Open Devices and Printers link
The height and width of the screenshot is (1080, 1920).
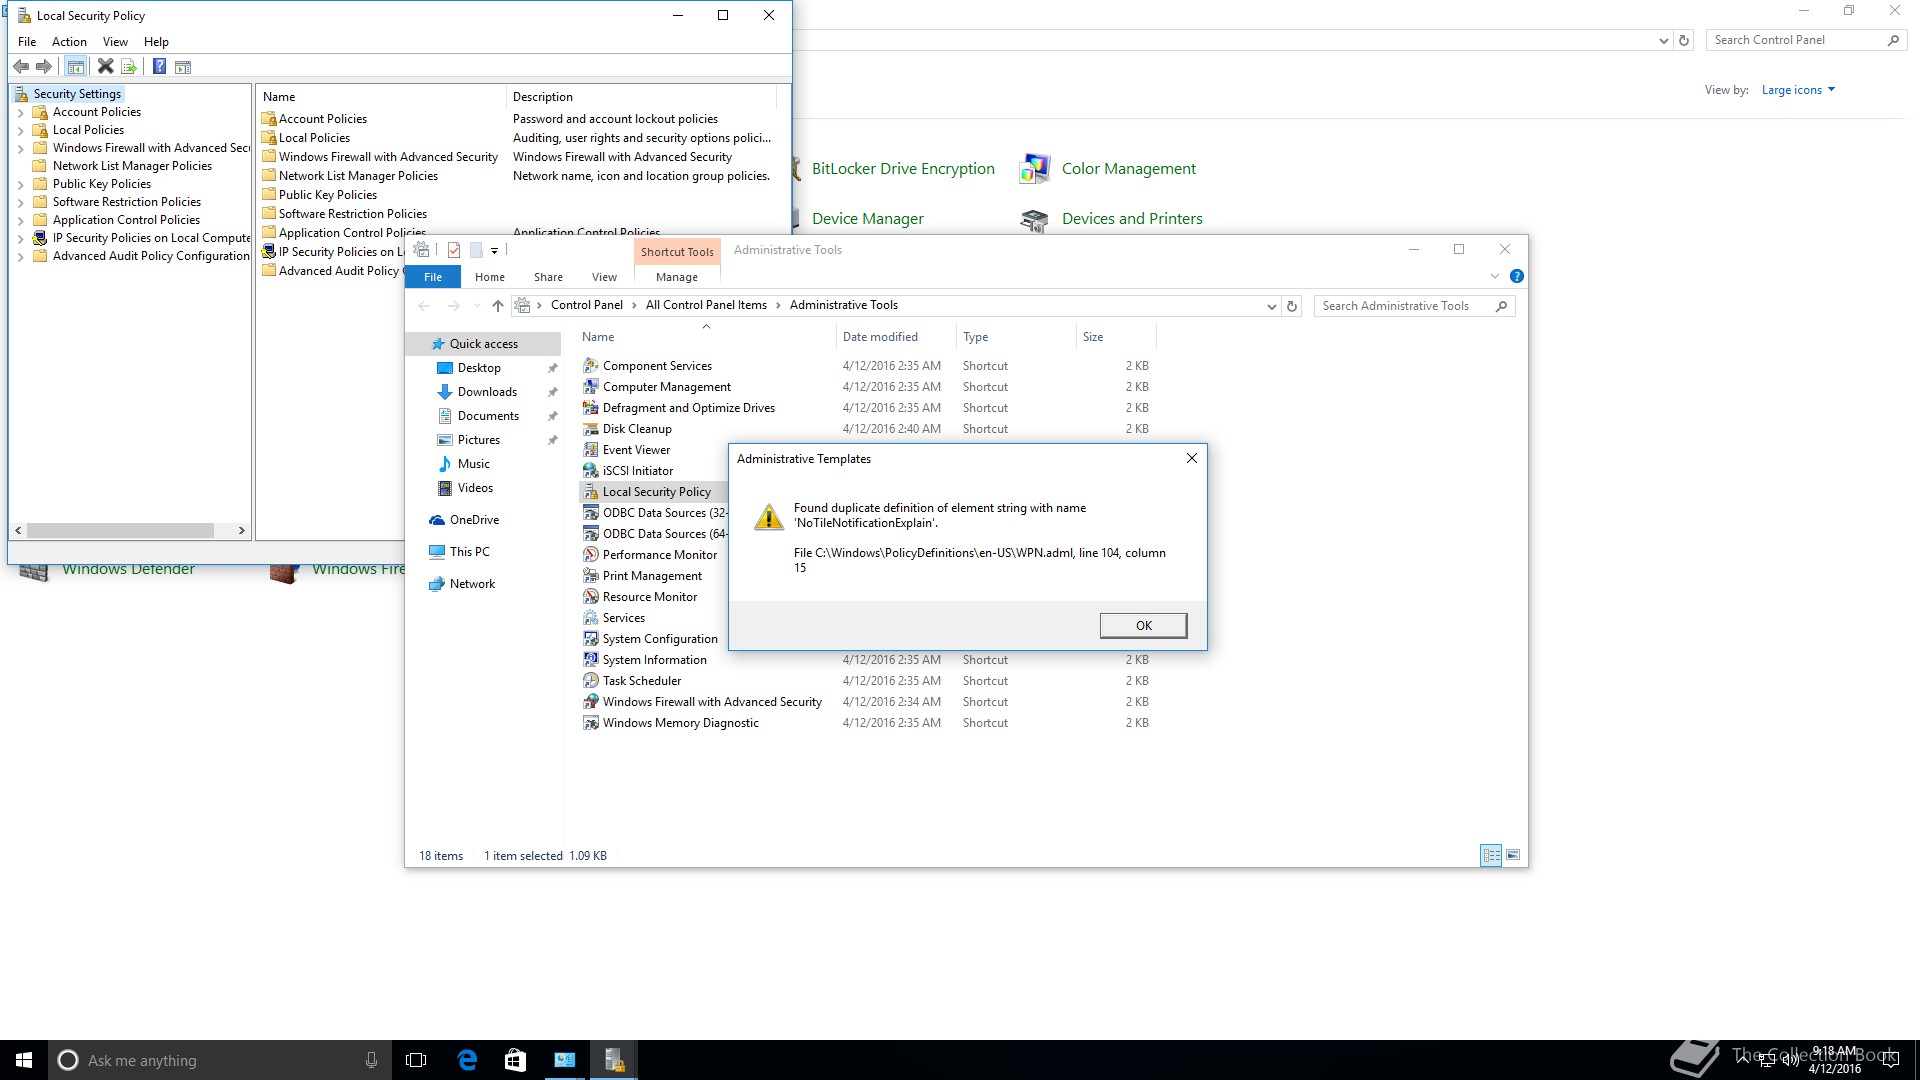tap(1132, 219)
